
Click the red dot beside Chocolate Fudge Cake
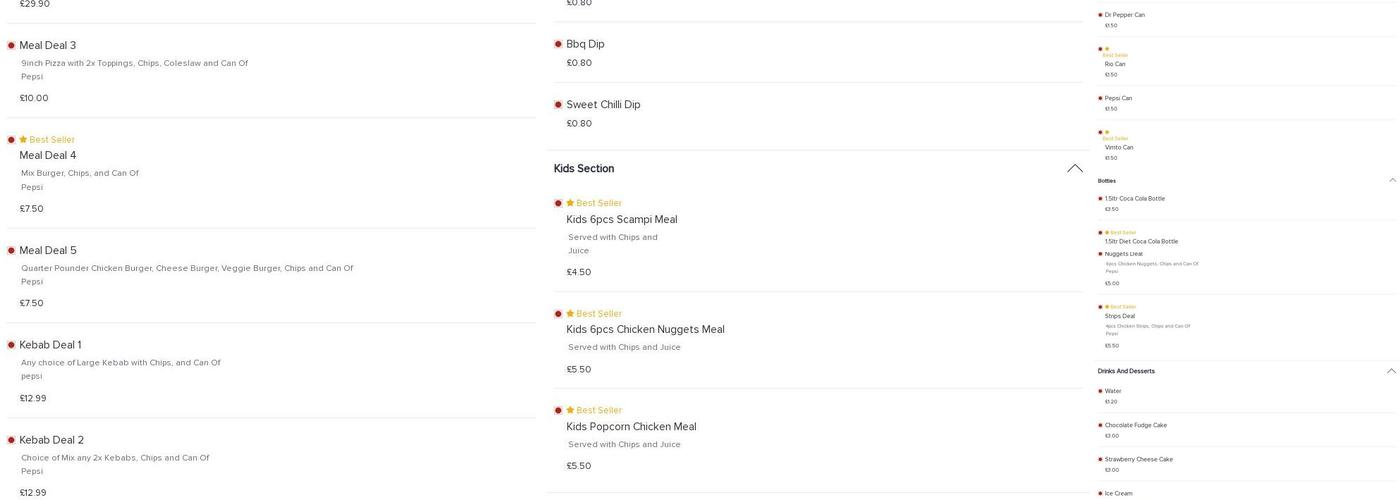[x=1100, y=426]
